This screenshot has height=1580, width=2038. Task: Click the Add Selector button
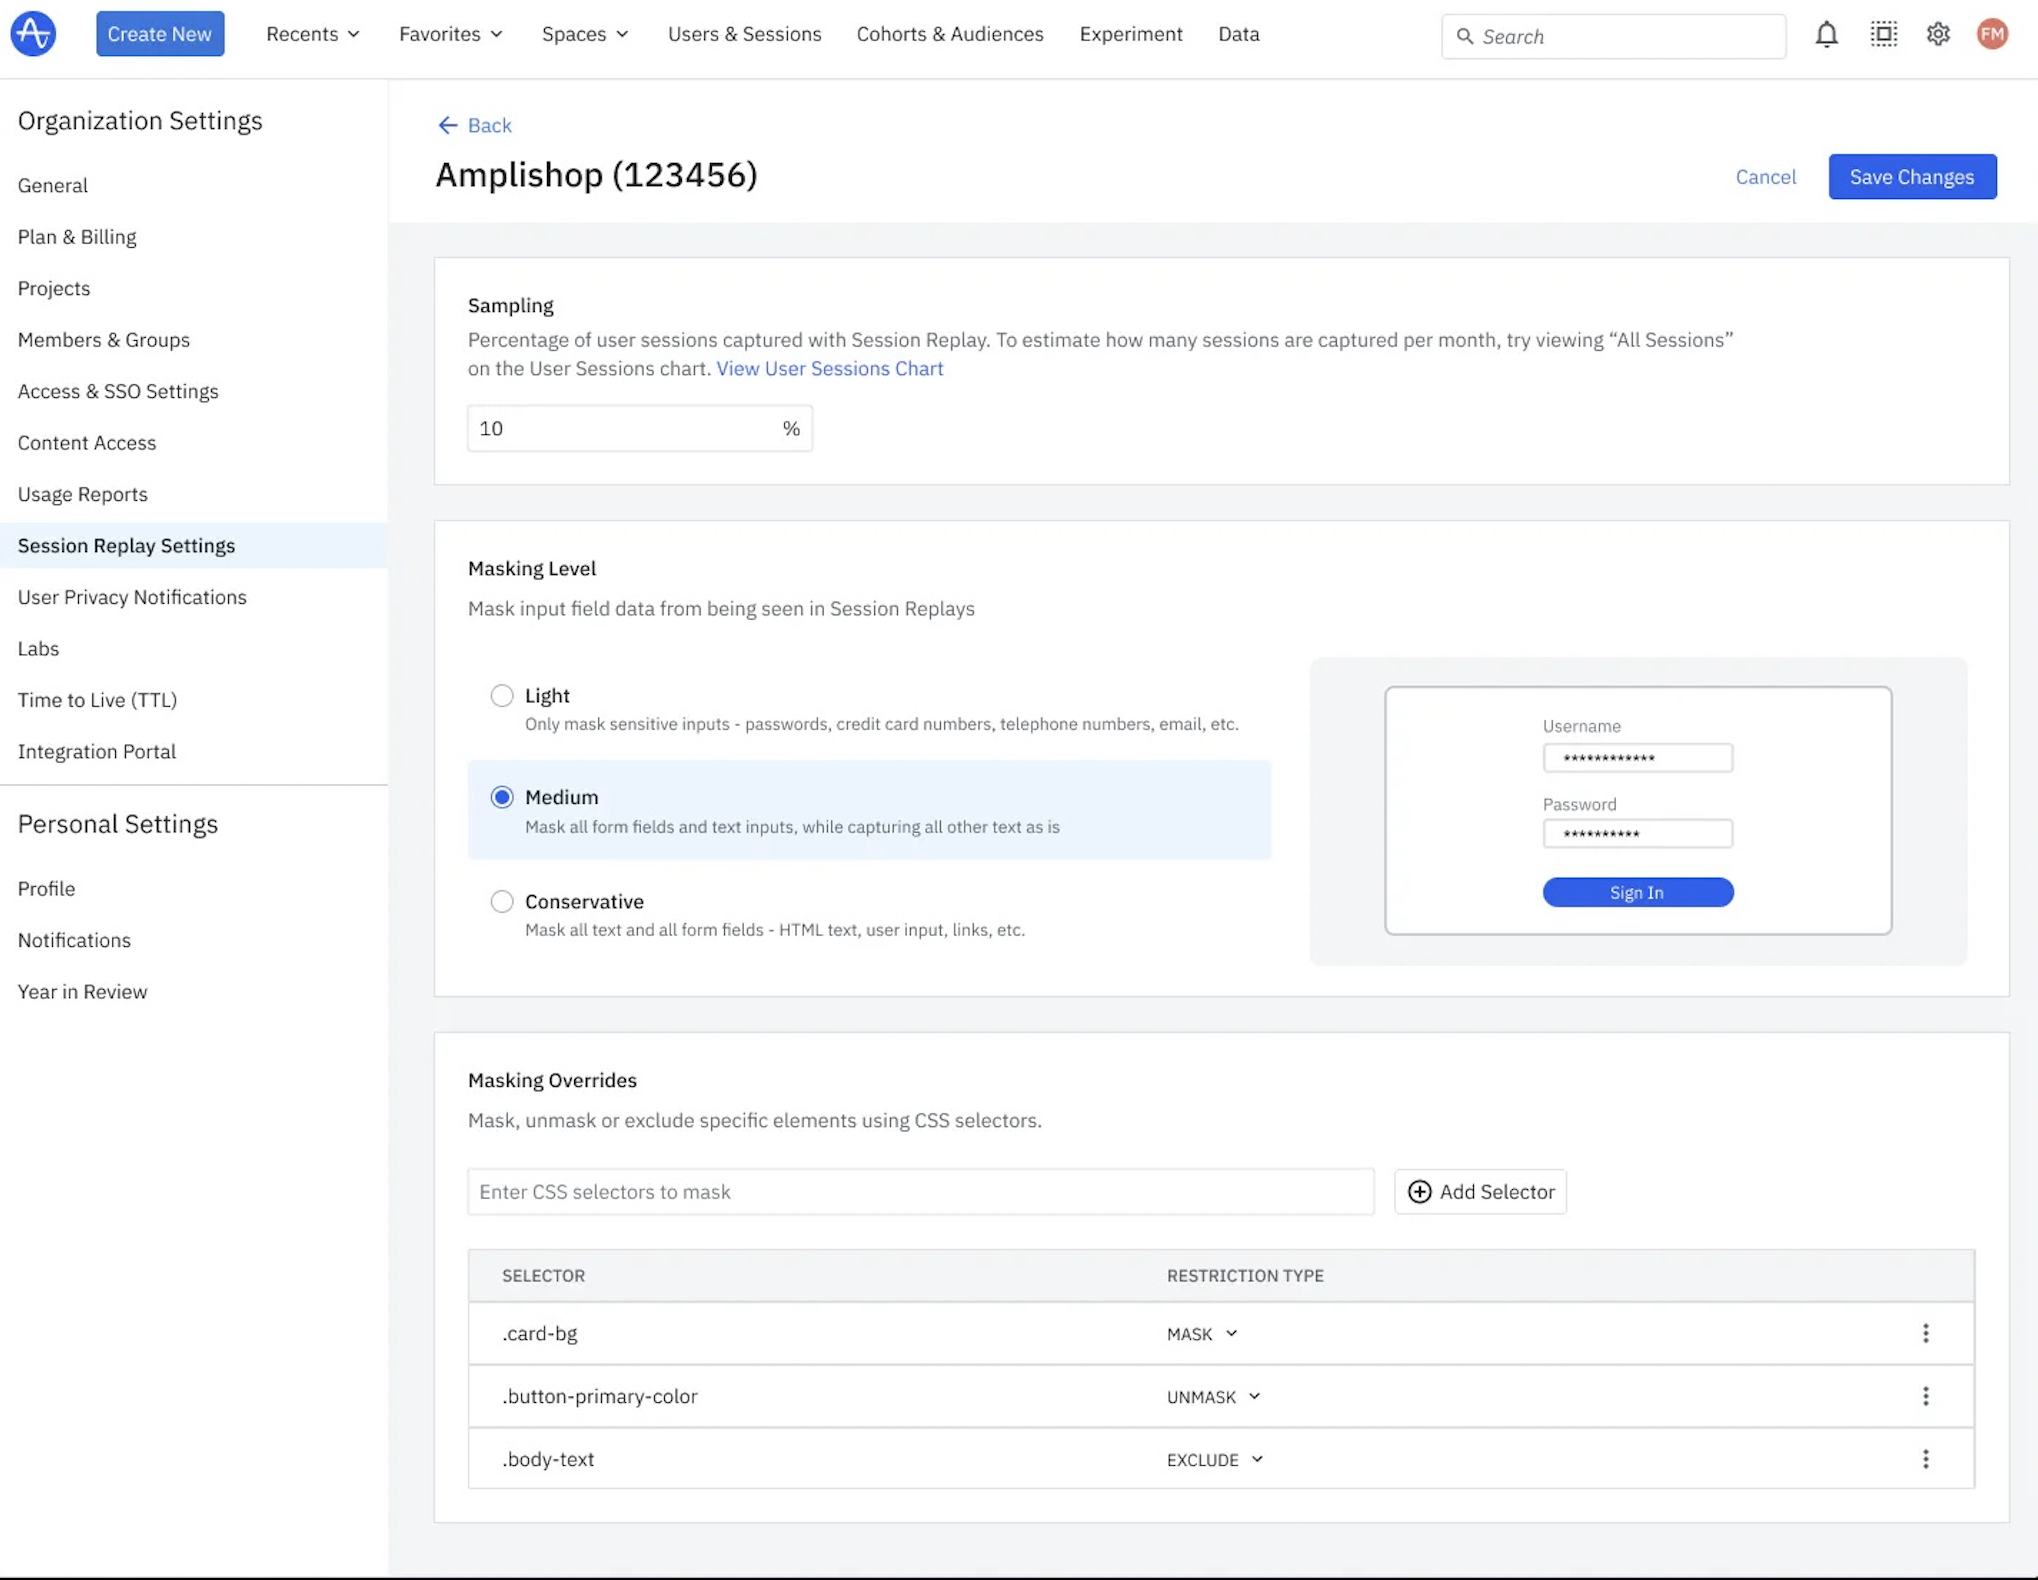(x=1480, y=1192)
